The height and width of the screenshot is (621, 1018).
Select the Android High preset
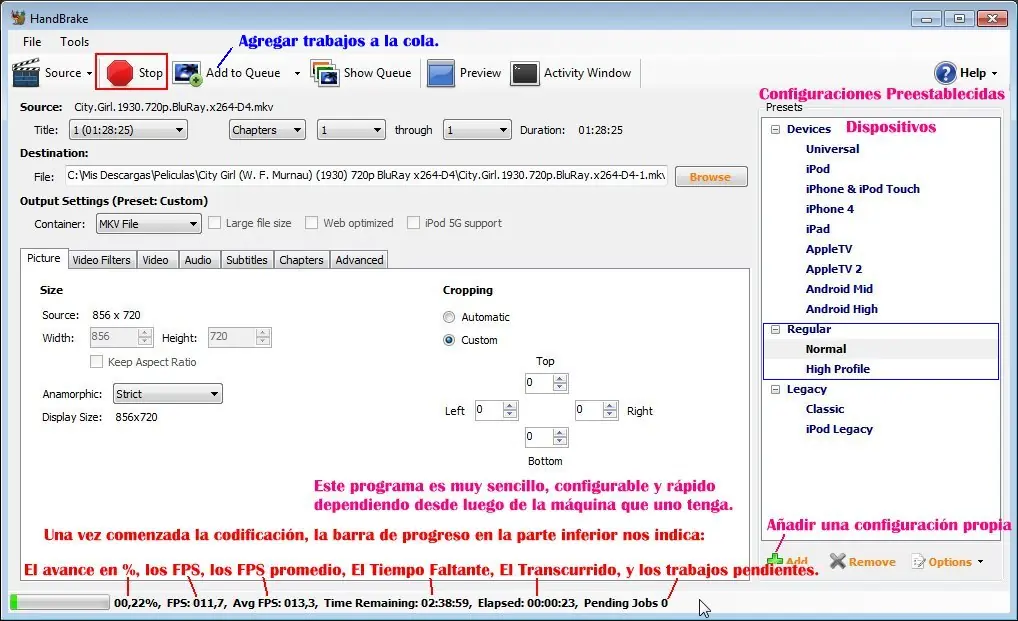pyautogui.click(x=842, y=310)
